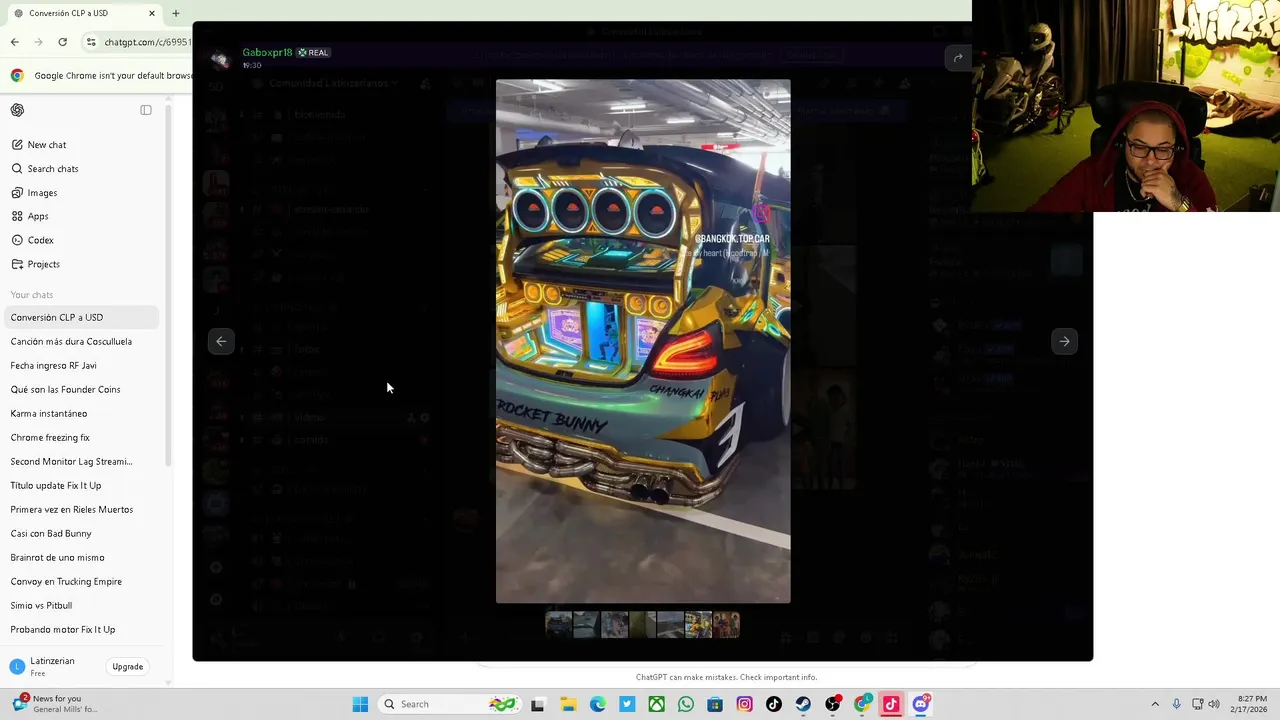Toggle the microphone icon in the system tray

[1176, 704]
